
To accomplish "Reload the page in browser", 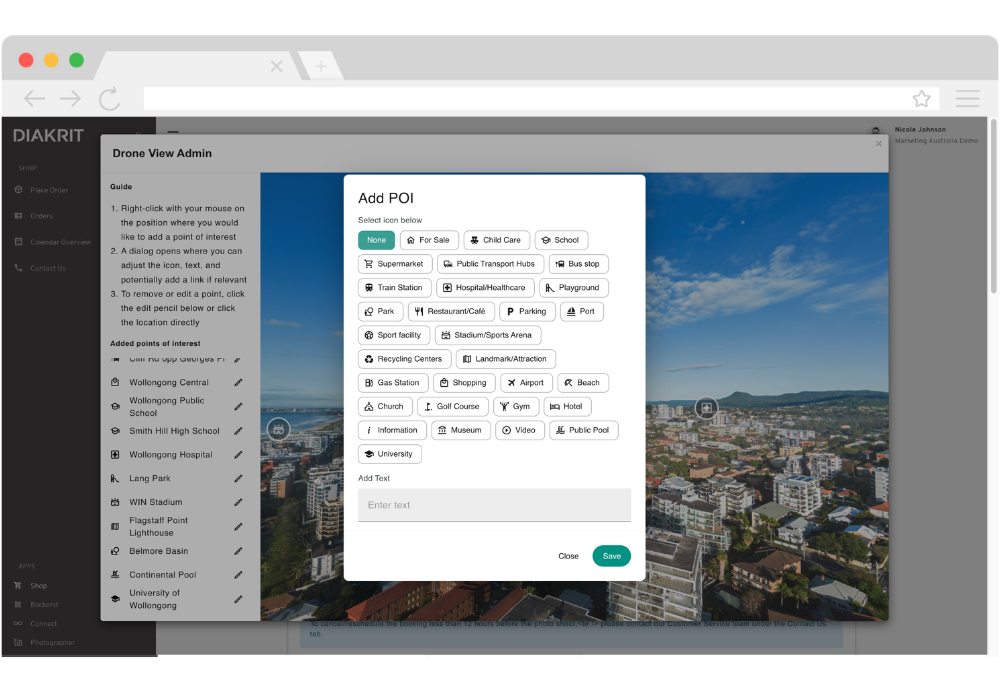I will pos(109,99).
